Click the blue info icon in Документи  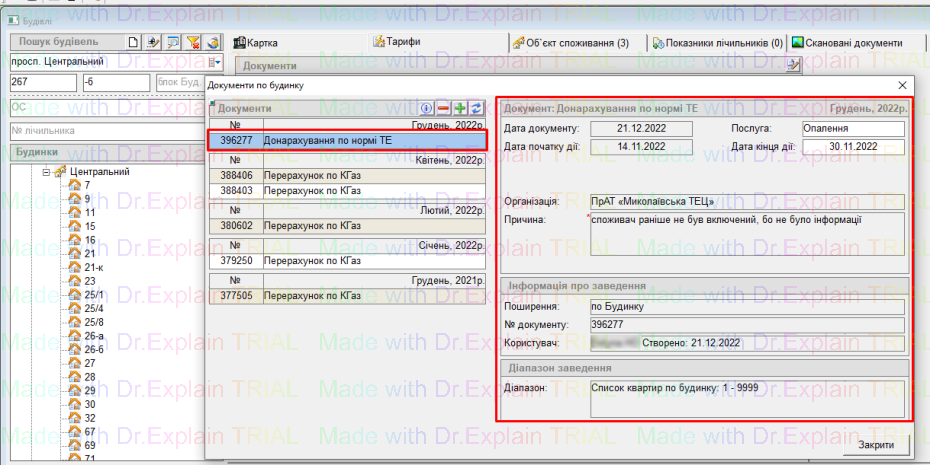click(427, 108)
